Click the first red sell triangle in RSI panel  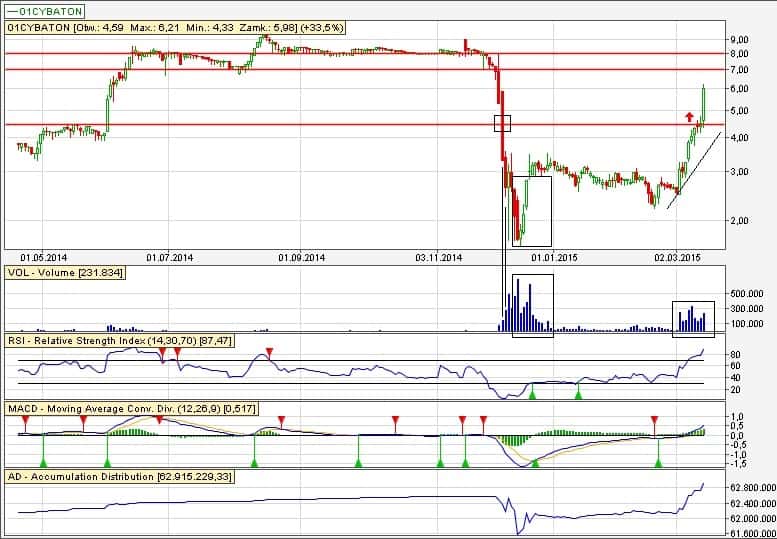tap(162, 352)
